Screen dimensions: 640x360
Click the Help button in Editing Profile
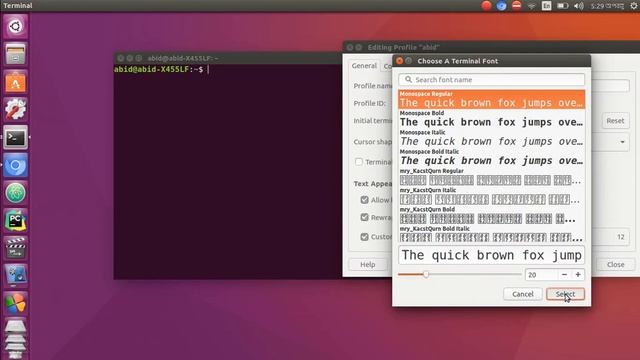pyautogui.click(x=367, y=264)
